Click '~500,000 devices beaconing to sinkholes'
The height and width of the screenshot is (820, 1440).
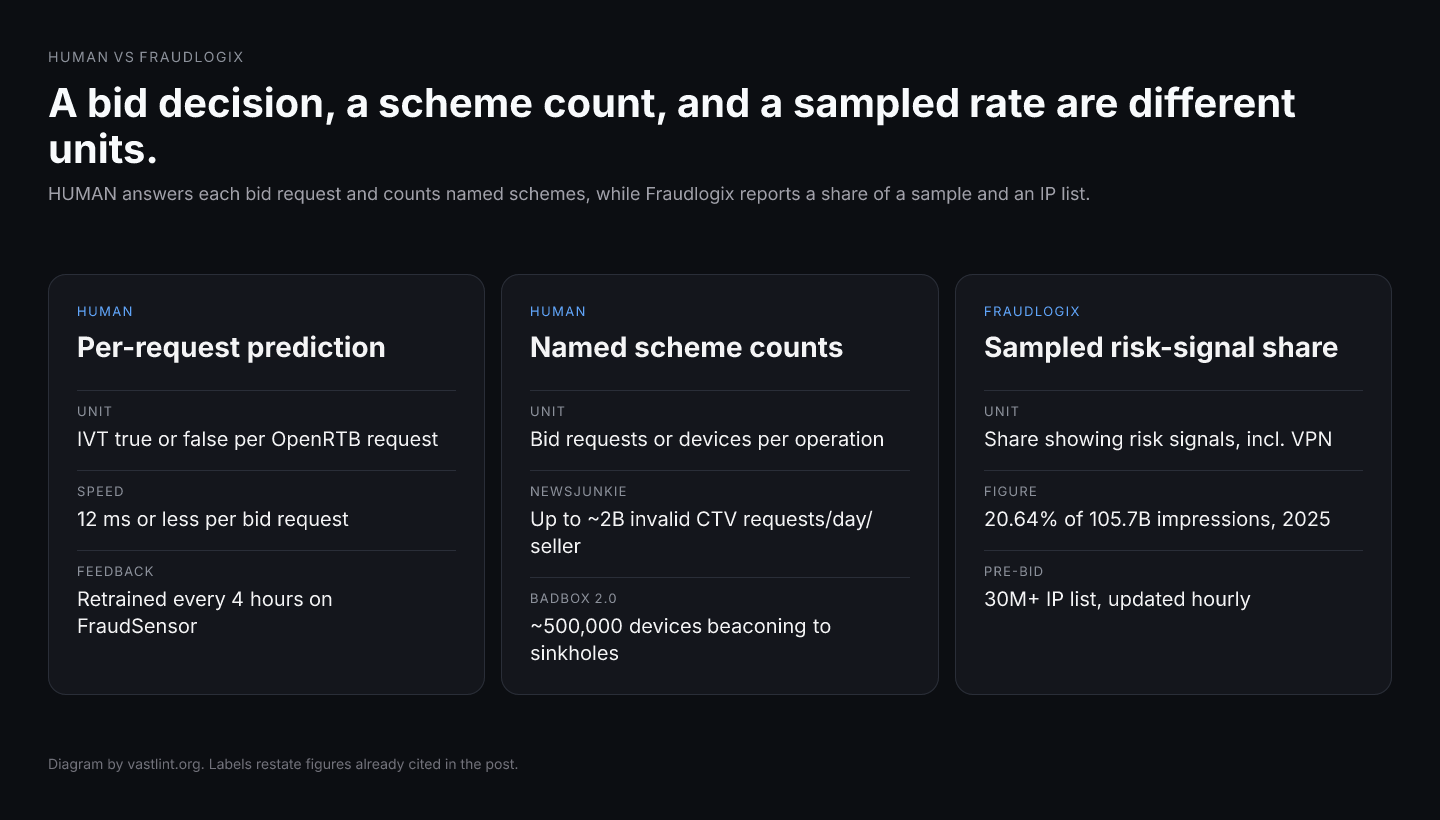click(681, 639)
